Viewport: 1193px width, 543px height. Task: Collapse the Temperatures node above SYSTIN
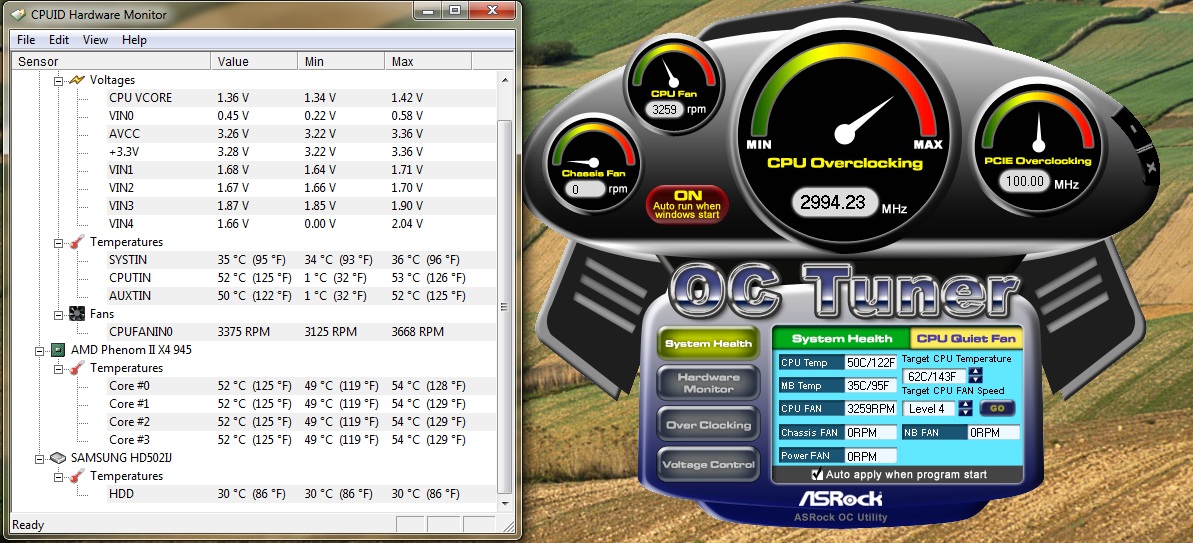tap(59, 242)
